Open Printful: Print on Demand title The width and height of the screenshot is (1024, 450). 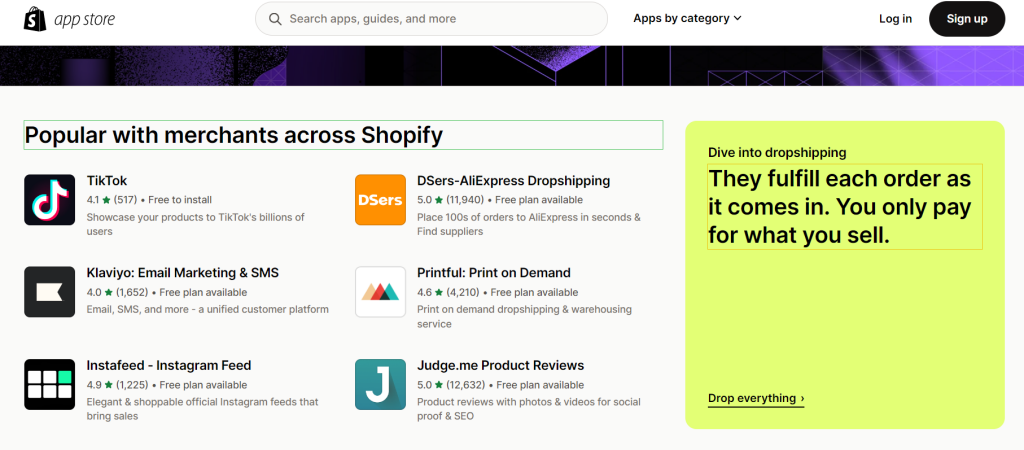(494, 273)
